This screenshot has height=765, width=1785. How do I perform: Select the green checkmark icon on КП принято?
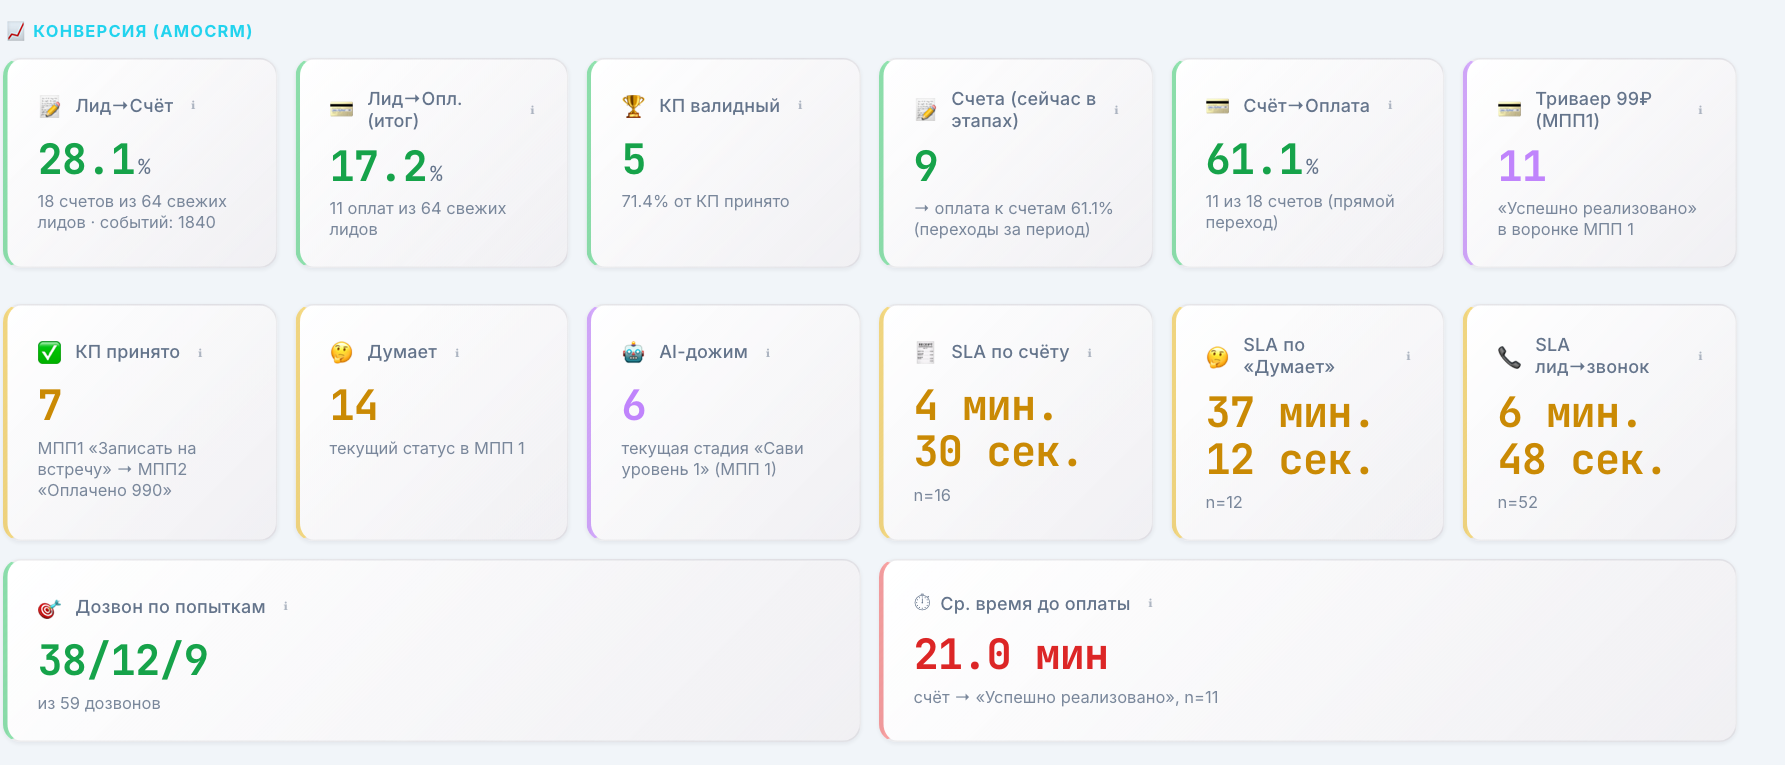pos(49,352)
